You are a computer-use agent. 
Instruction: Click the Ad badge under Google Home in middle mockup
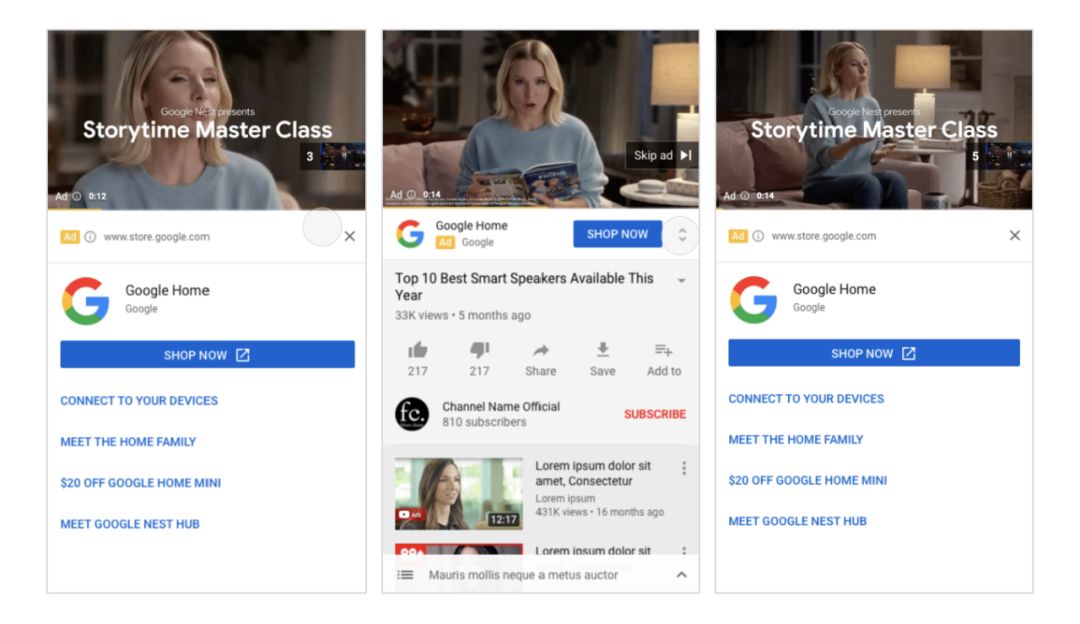[445, 242]
